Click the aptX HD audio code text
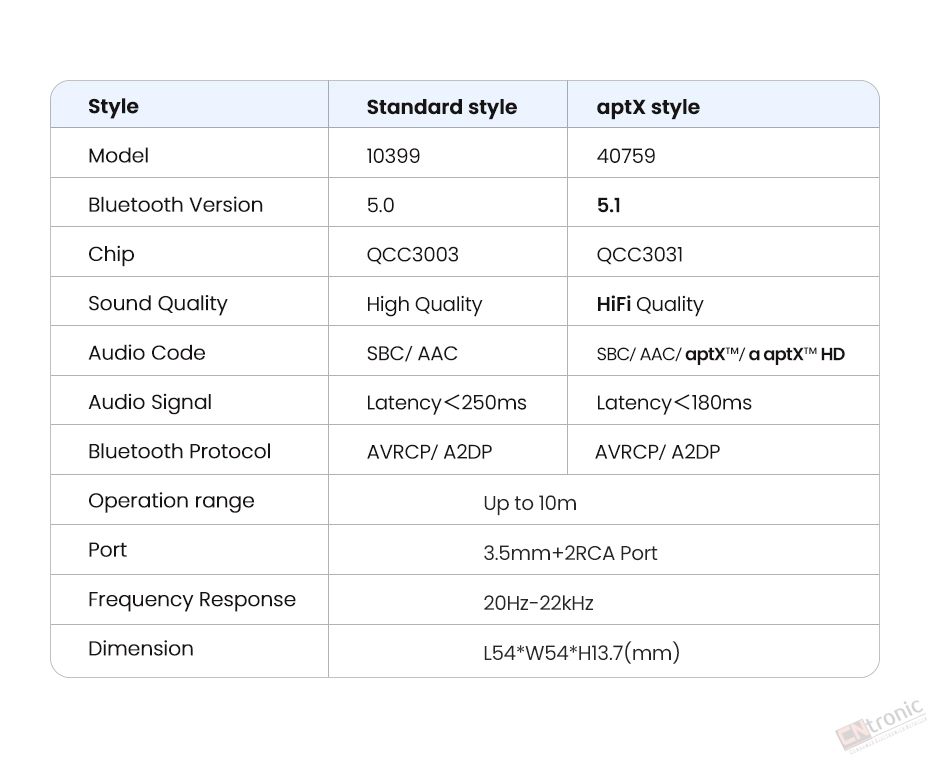930x758 pixels. point(796,354)
